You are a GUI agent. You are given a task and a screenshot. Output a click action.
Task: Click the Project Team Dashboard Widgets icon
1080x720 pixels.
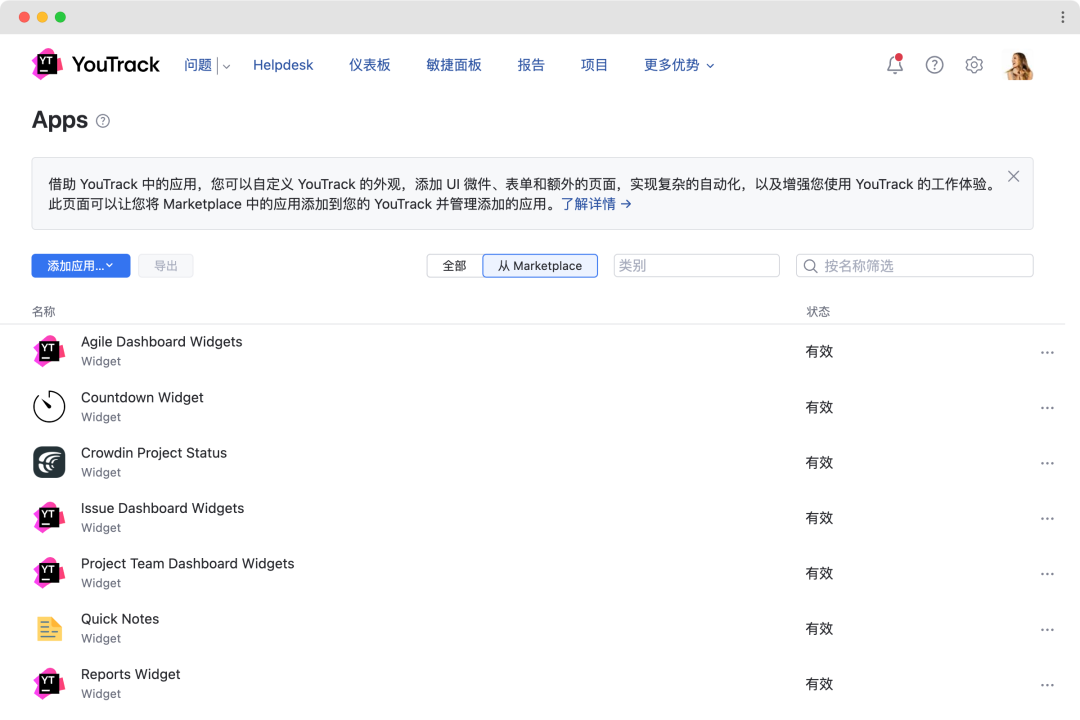coord(49,573)
